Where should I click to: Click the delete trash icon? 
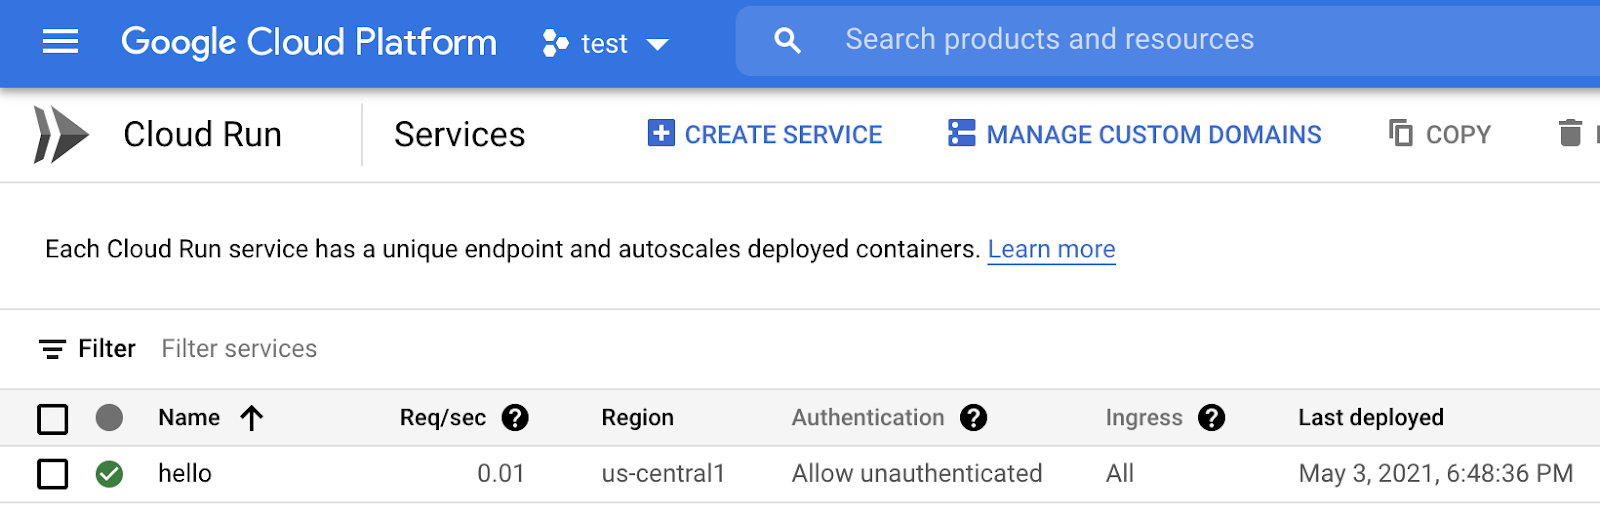[x=1570, y=133]
